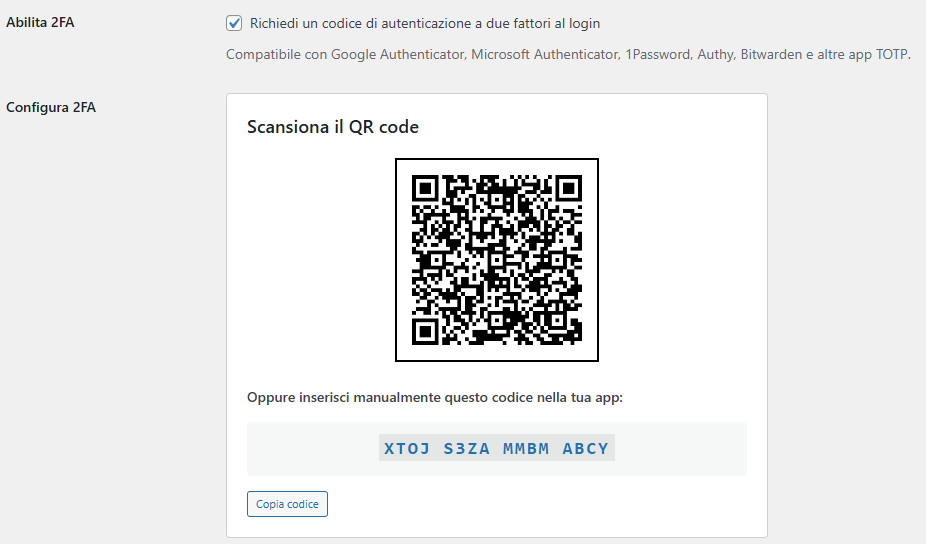926x544 pixels.
Task: Click the 'Scansiona il QR code' heading
Action: pyautogui.click(x=333, y=127)
